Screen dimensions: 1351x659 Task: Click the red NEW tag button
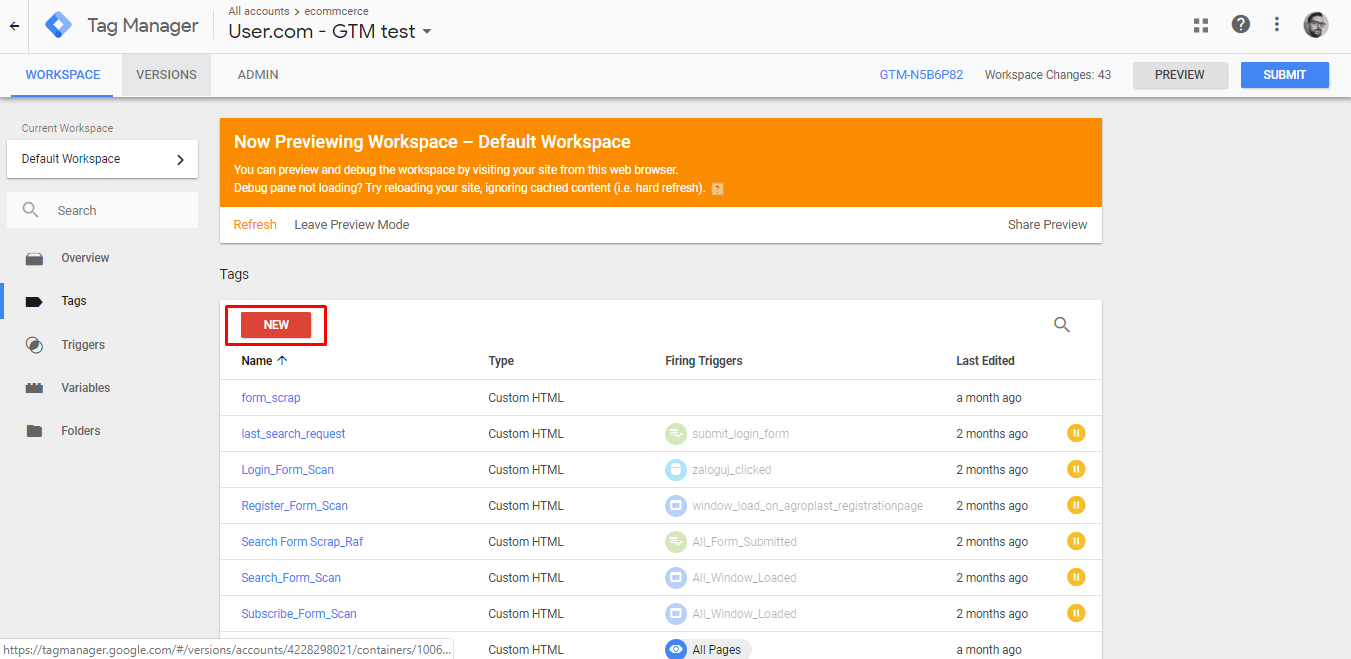click(x=276, y=325)
